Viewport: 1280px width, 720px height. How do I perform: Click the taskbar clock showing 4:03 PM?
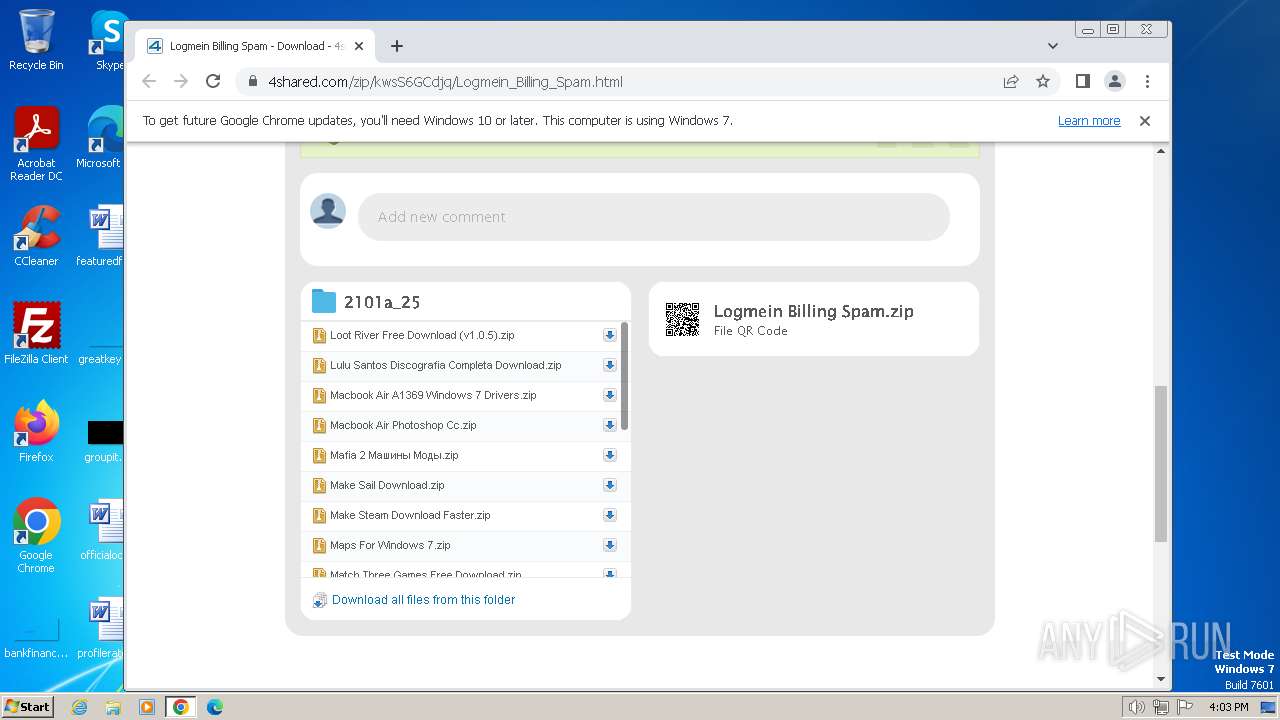pos(1228,707)
